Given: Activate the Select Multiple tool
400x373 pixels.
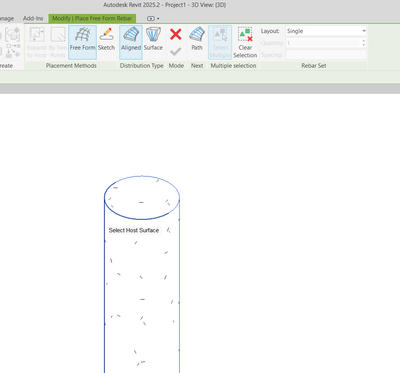Looking at the screenshot, I should 220,42.
